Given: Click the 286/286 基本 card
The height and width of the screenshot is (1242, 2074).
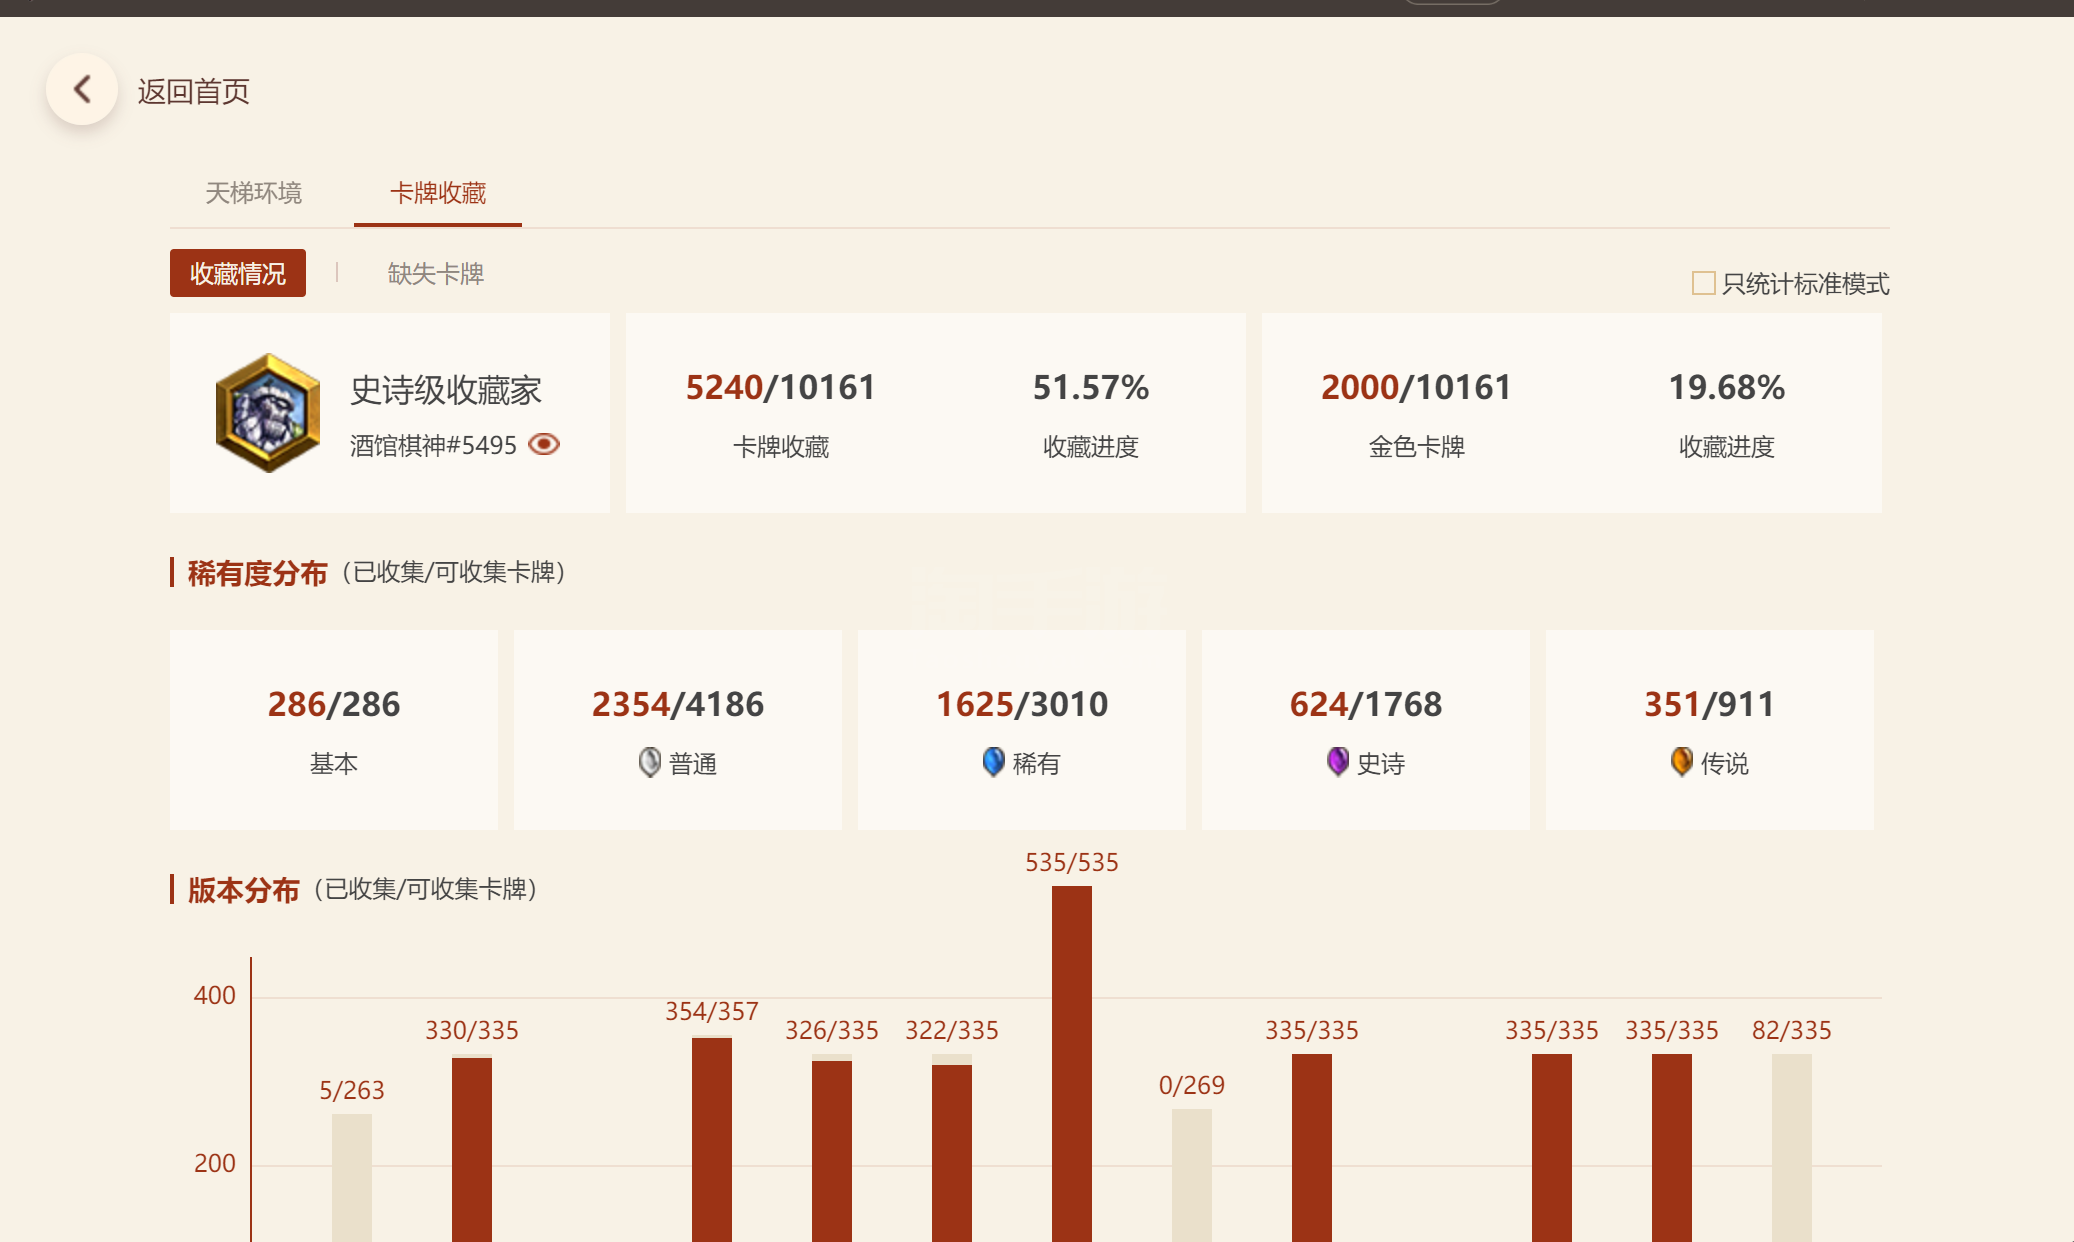Looking at the screenshot, I should click(333, 729).
